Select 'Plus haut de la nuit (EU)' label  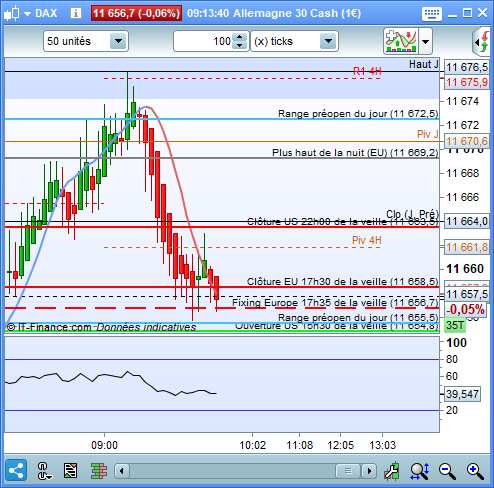pos(355,153)
